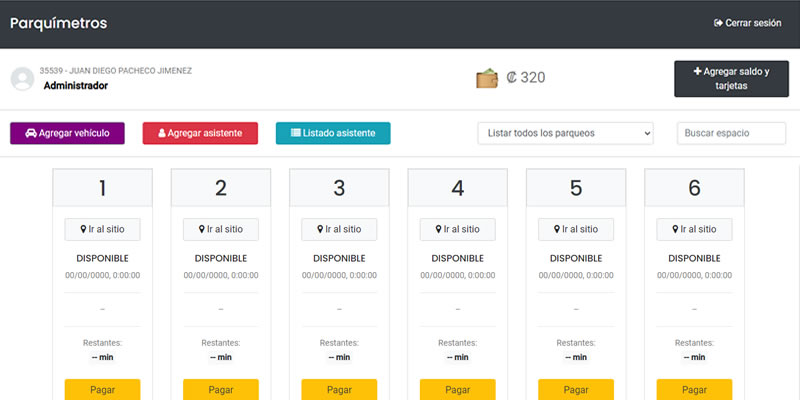Click Cerrar sesión logout link
This screenshot has width=800, height=400.
point(750,23)
